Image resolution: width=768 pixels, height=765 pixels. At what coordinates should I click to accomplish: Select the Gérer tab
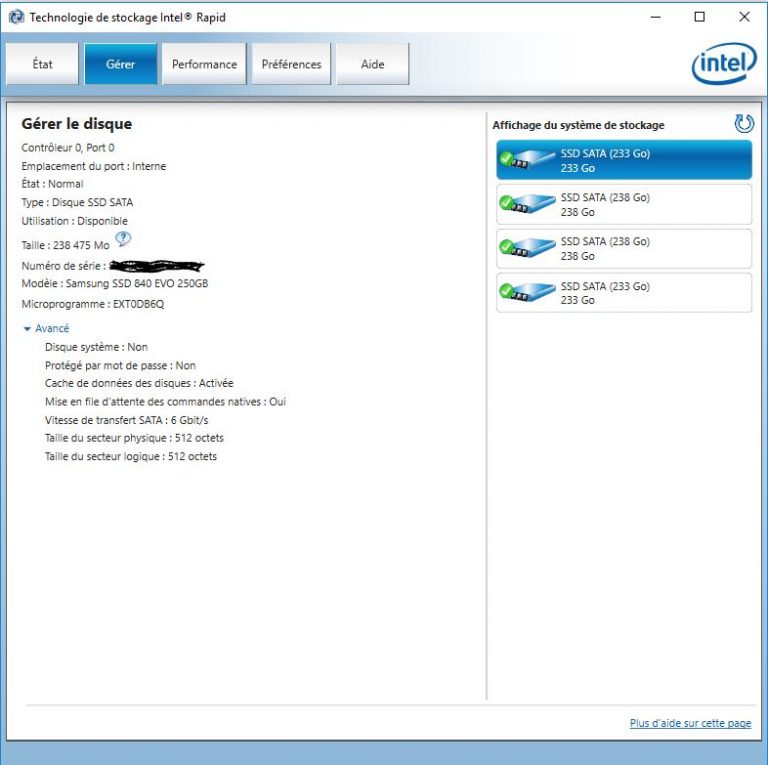coord(120,64)
